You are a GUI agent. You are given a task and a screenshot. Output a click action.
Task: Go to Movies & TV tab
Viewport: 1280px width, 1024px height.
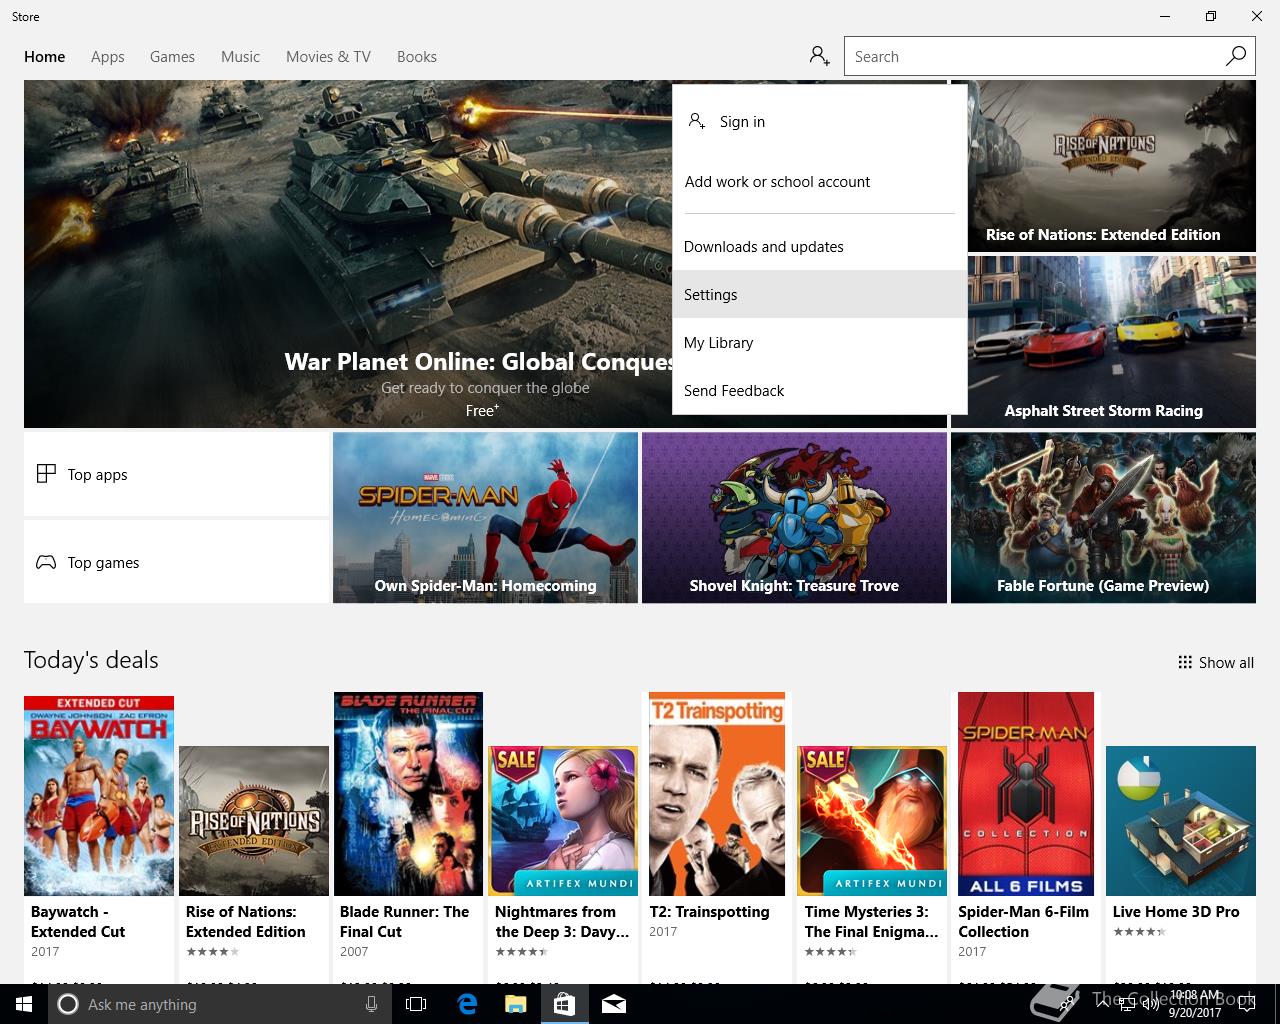click(x=328, y=57)
